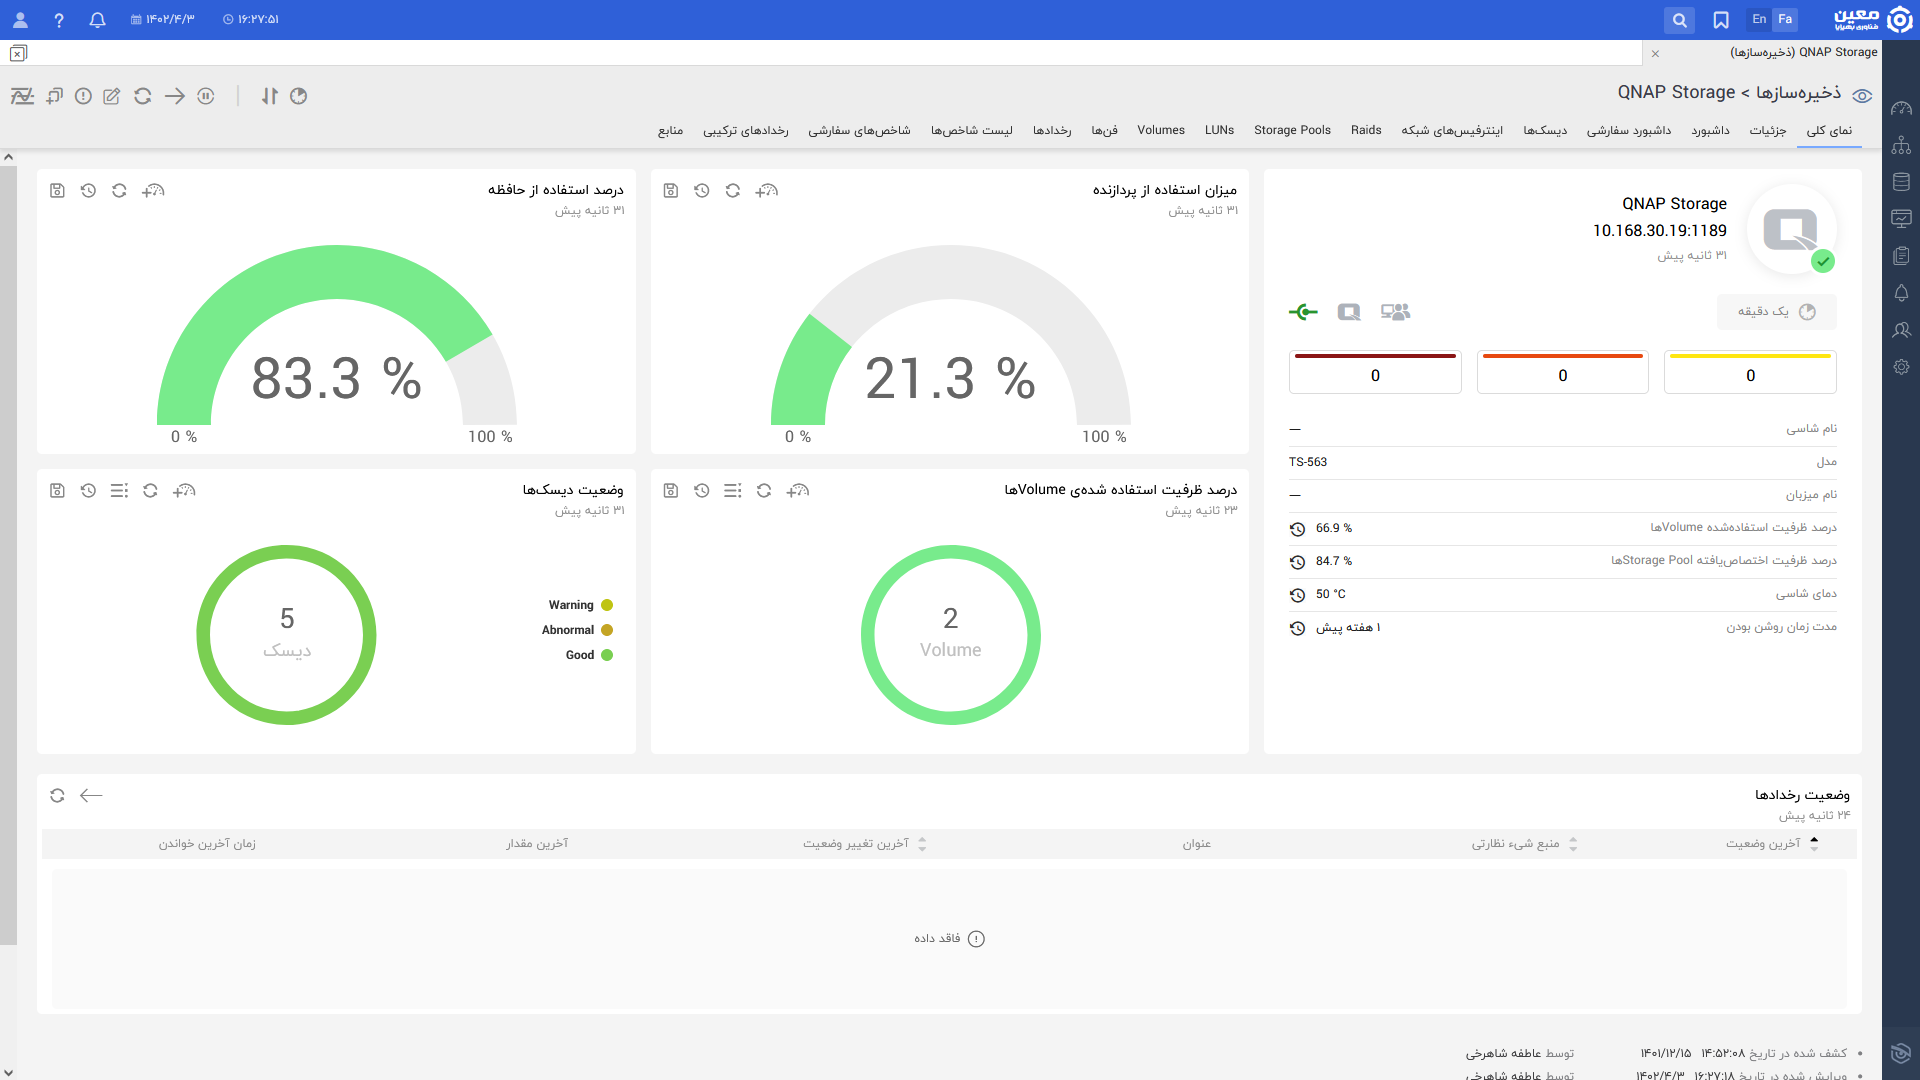Close the QNAP Storage page tab
The height and width of the screenshot is (1080, 1920).
tap(1655, 53)
